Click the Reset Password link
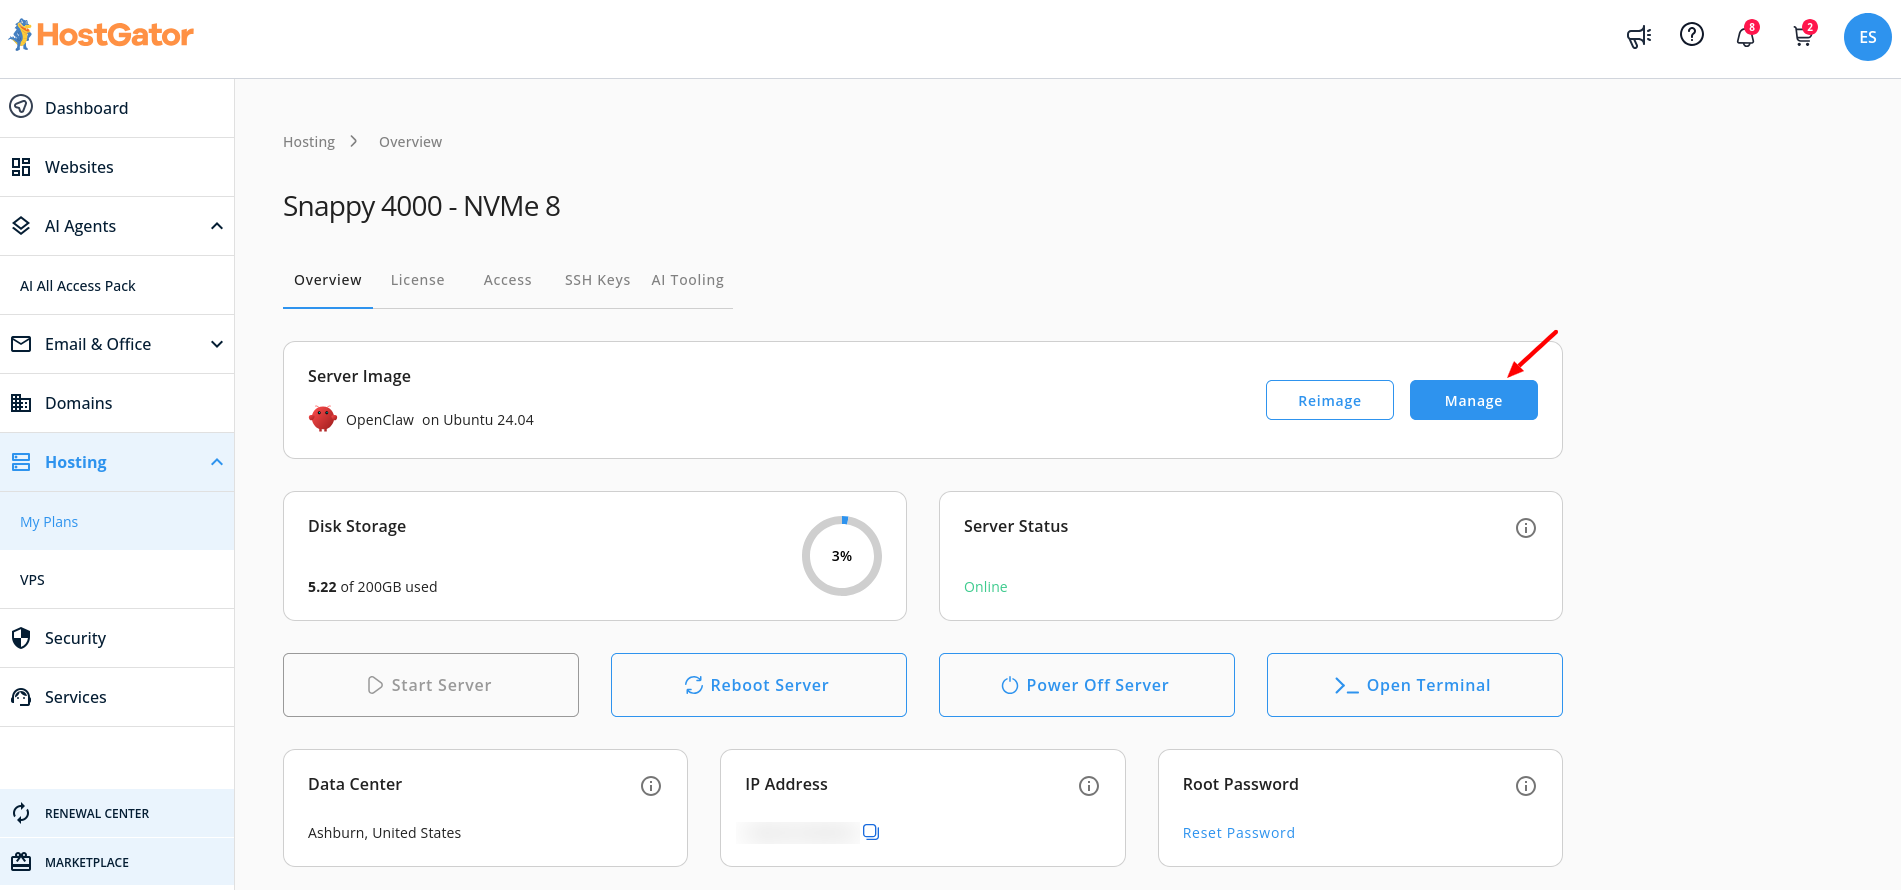 [x=1239, y=833]
